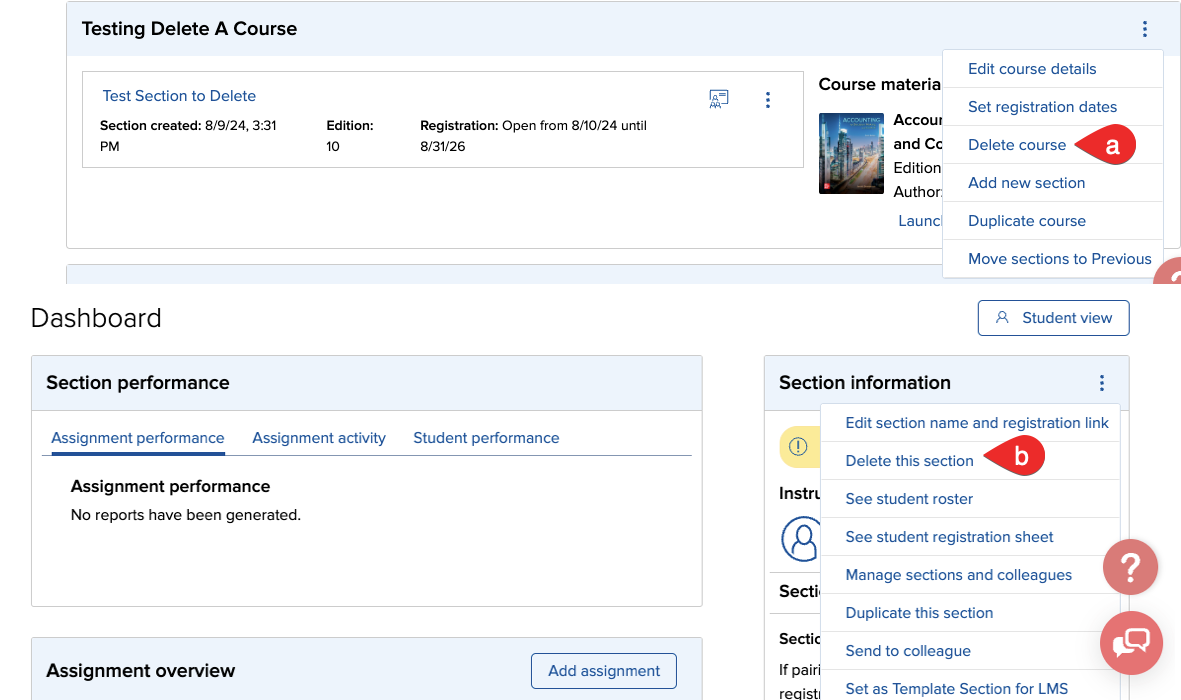Screen dimensions: 1181x700
Task: Open the Test Section to Delete link
Action: click(179, 96)
